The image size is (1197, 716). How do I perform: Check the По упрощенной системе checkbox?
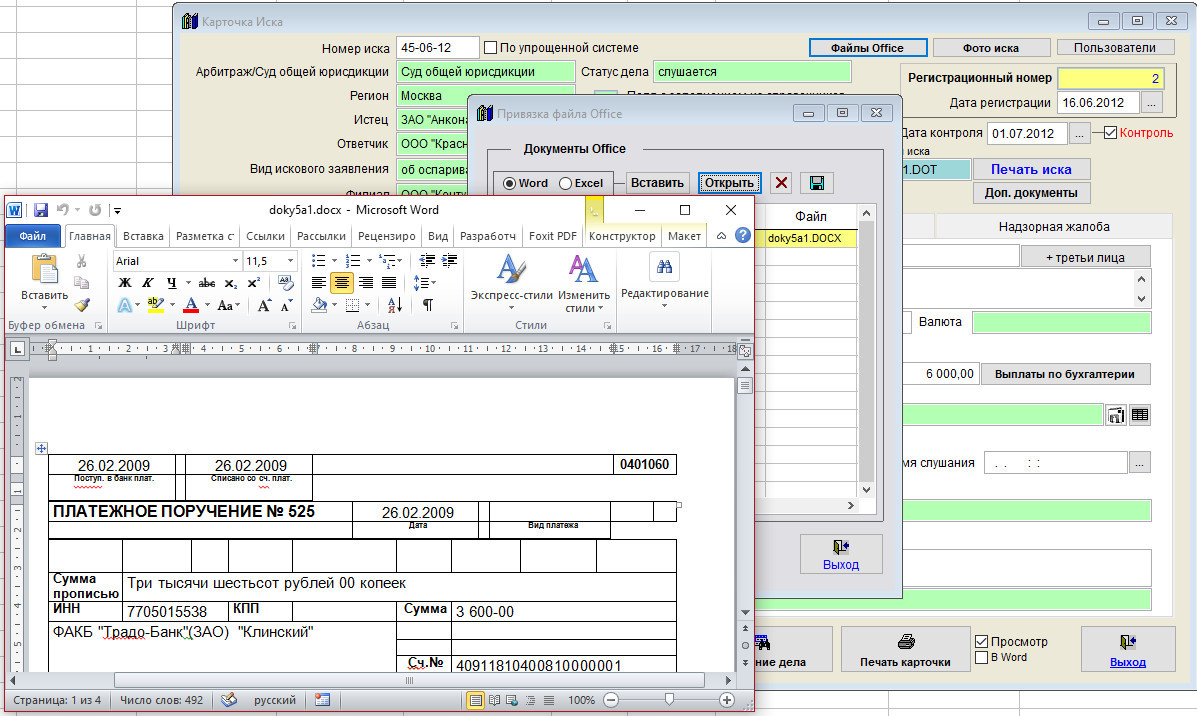[x=491, y=47]
